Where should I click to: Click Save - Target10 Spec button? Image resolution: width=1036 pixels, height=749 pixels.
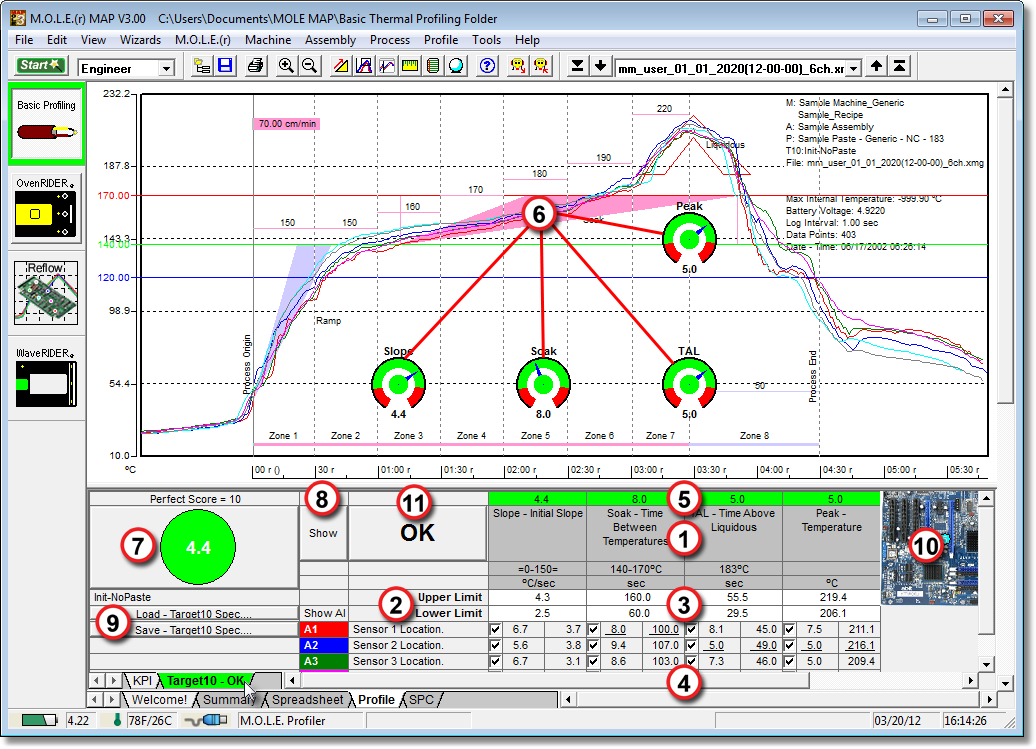pyautogui.click(x=194, y=629)
